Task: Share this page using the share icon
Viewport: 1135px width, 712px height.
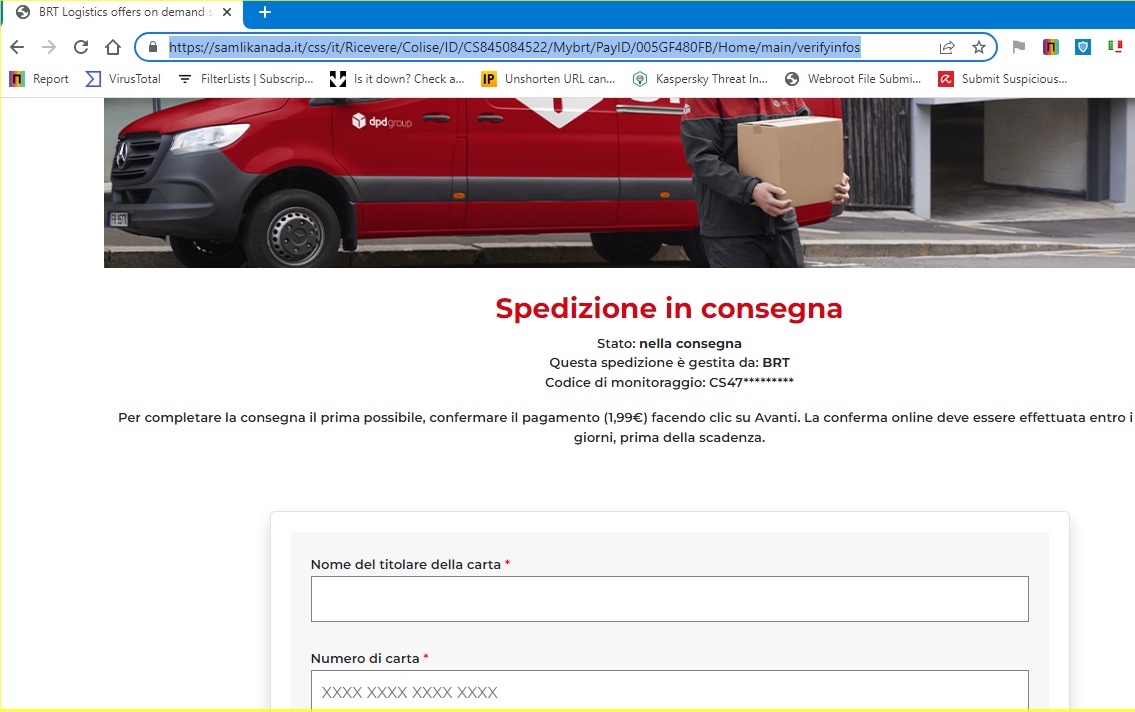Action: click(947, 48)
